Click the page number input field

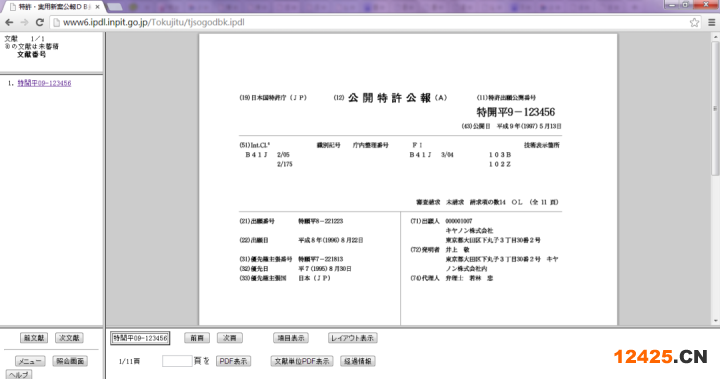tap(177, 361)
